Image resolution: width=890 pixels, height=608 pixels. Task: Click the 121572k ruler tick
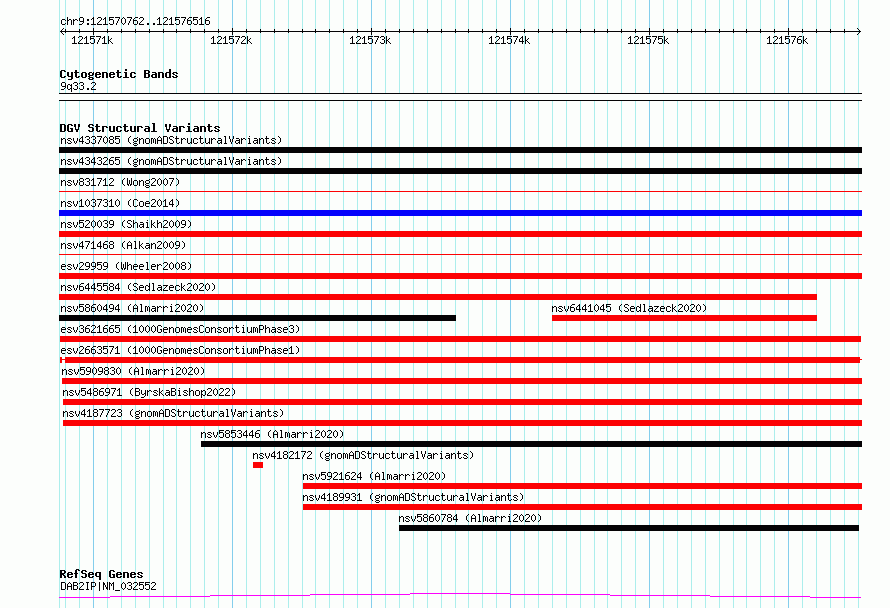(231, 40)
